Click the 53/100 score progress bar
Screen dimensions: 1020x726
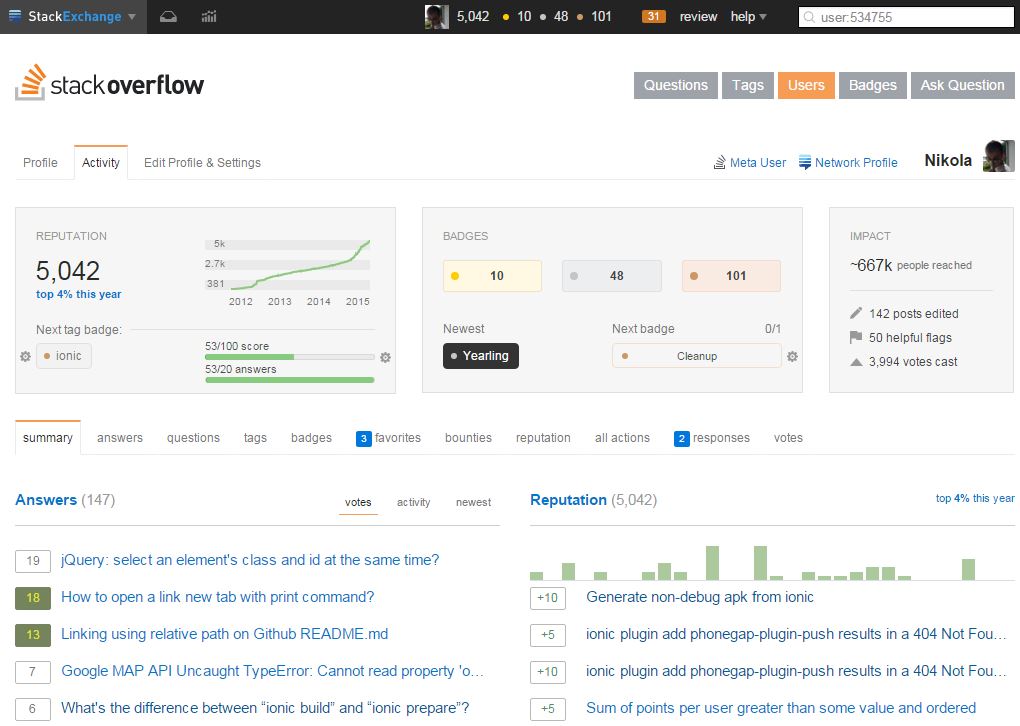(289, 357)
